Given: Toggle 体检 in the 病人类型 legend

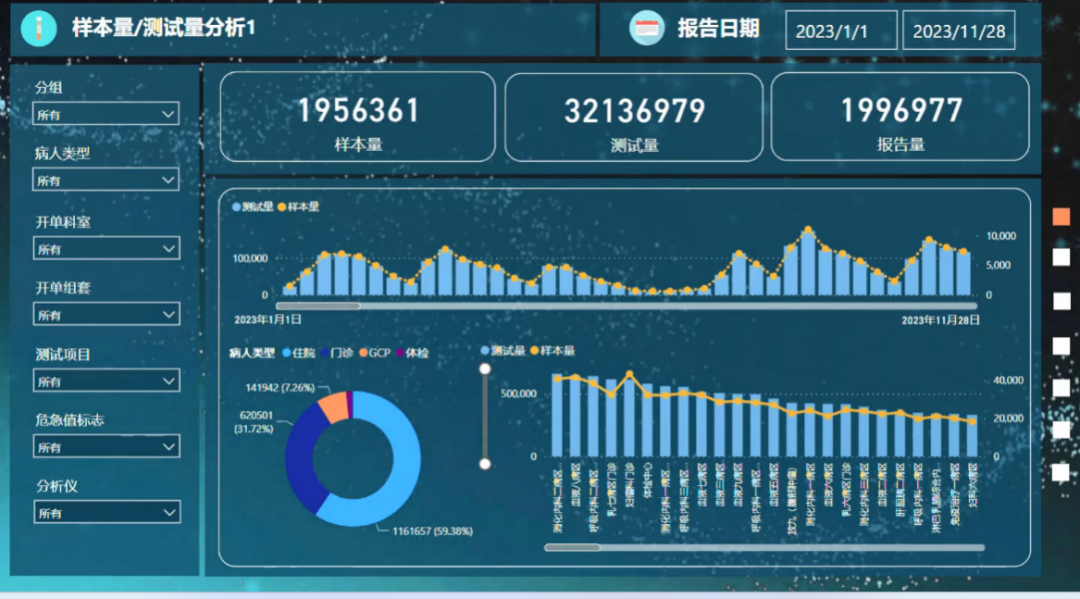Looking at the screenshot, I should pos(413,353).
